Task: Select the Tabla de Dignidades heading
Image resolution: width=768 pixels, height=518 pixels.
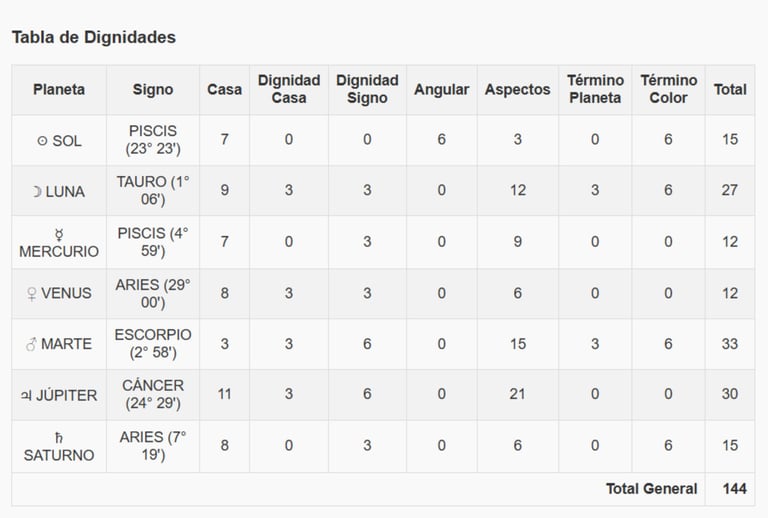Action: click(x=94, y=37)
